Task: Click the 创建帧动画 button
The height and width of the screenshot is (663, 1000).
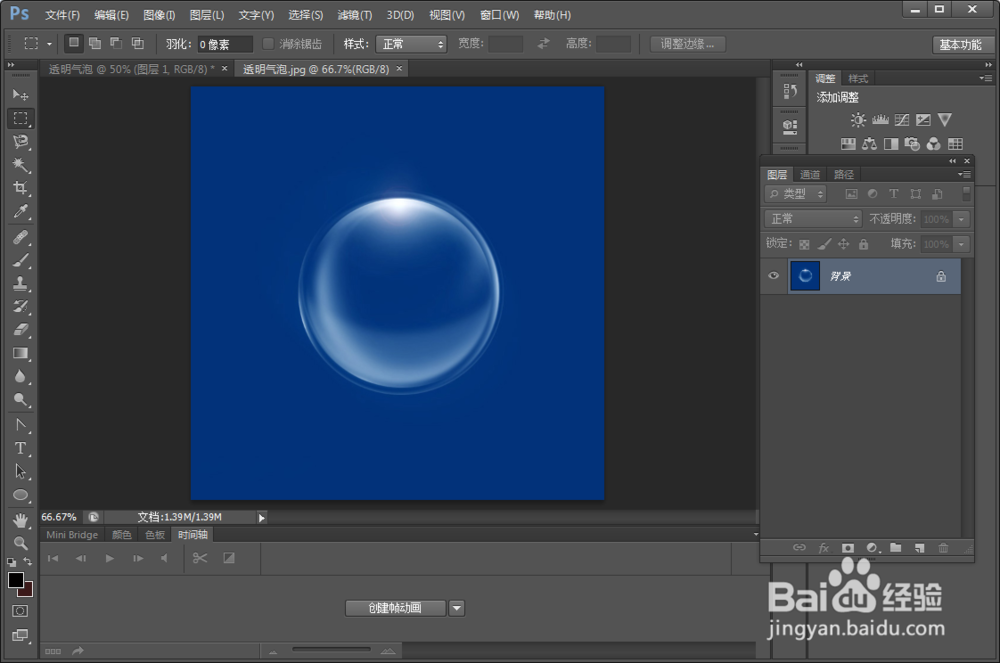Action: point(395,608)
